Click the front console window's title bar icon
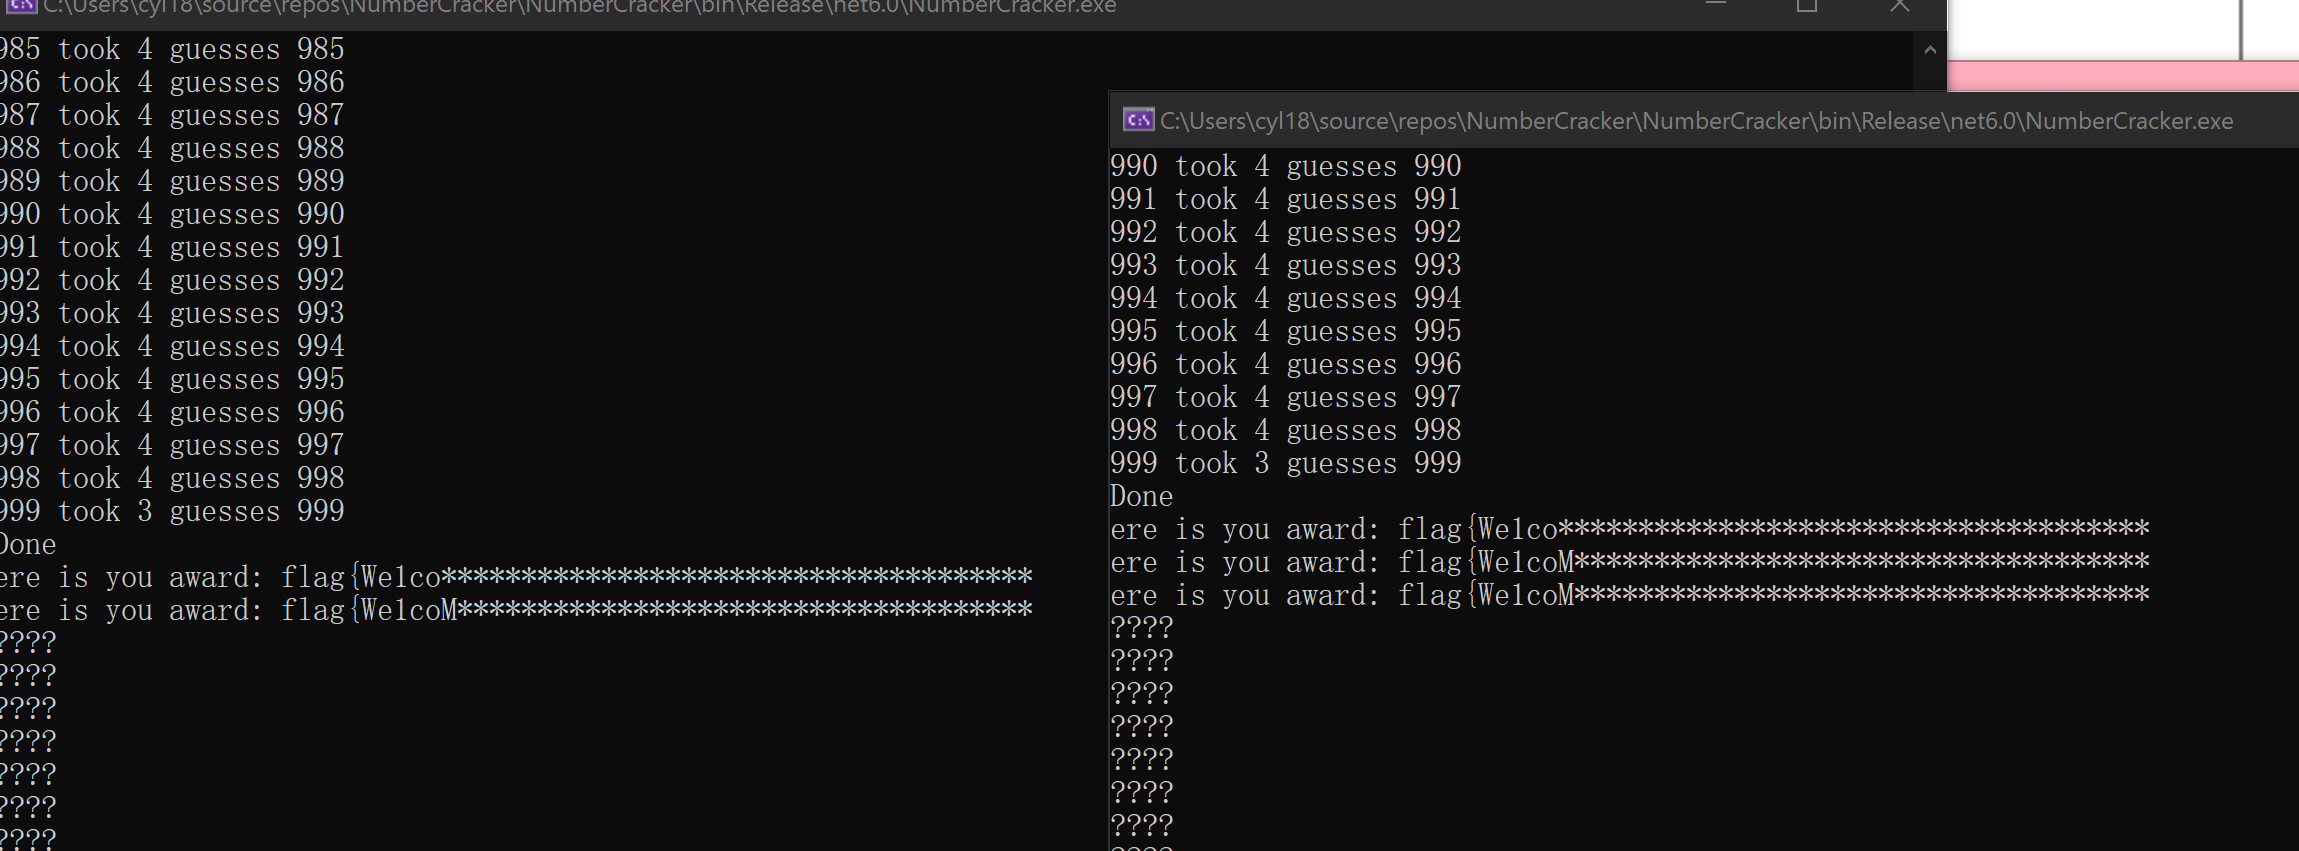The width and height of the screenshot is (2299, 851). [x=1138, y=121]
